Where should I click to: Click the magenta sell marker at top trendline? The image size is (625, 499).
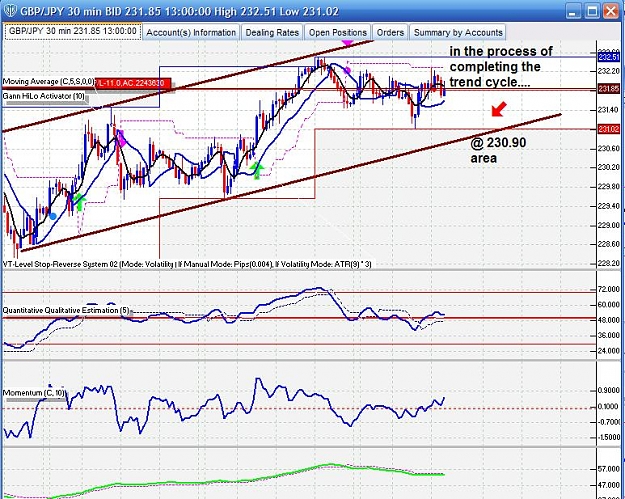coord(348,42)
